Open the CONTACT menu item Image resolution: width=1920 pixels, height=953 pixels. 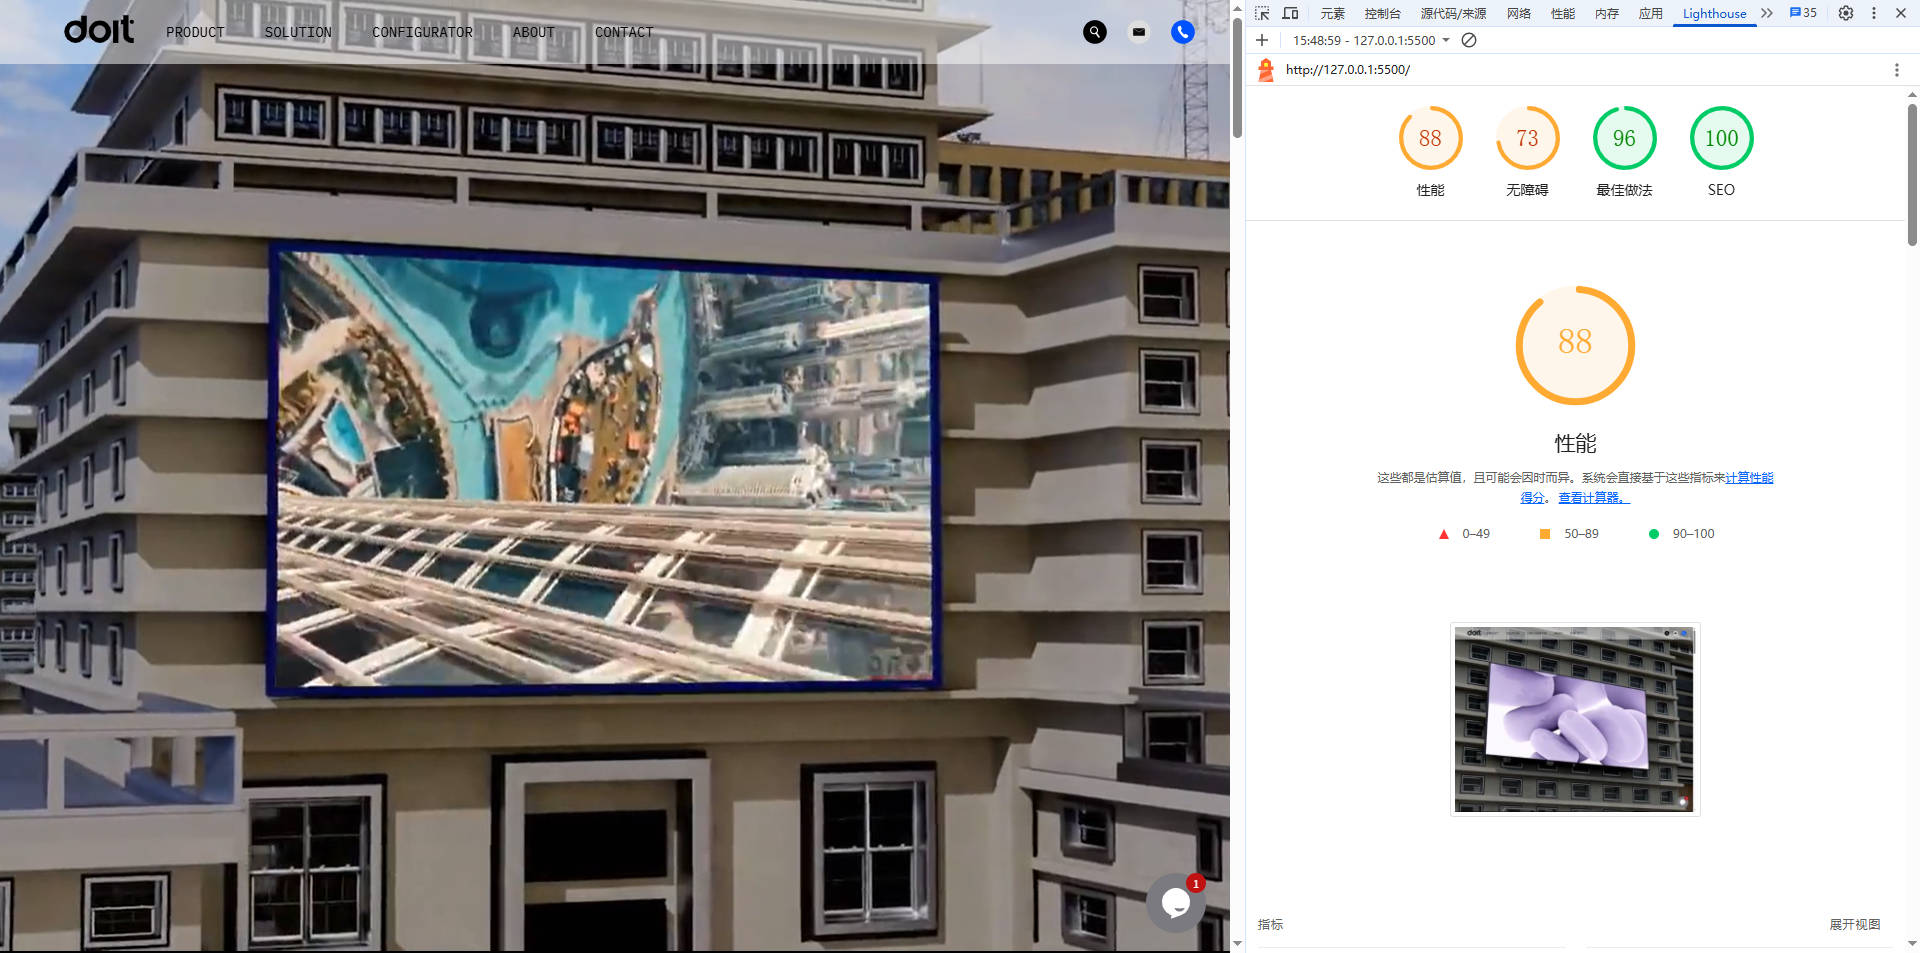[x=624, y=32]
